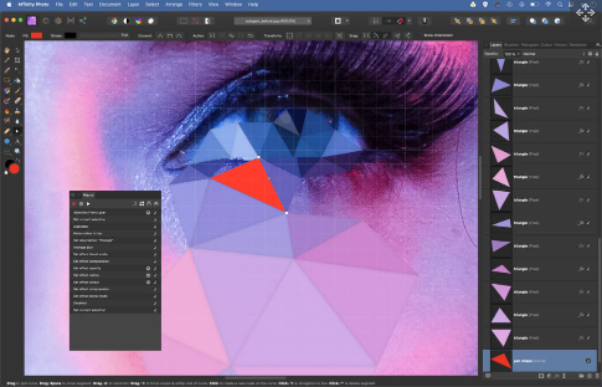The width and height of the screenshot is (602, 388).
Task: Pick the Zoom tool magnifier icon
Action: coord(17,151)
